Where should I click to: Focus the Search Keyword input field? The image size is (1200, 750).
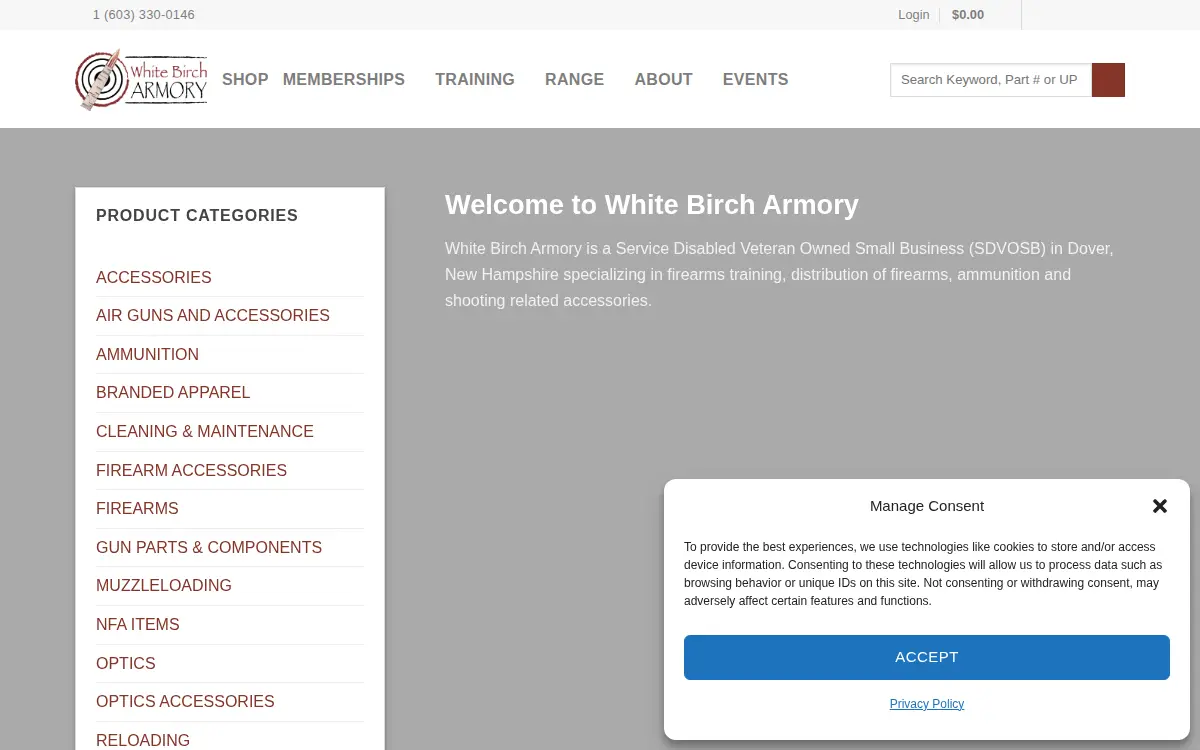(991, 80)
